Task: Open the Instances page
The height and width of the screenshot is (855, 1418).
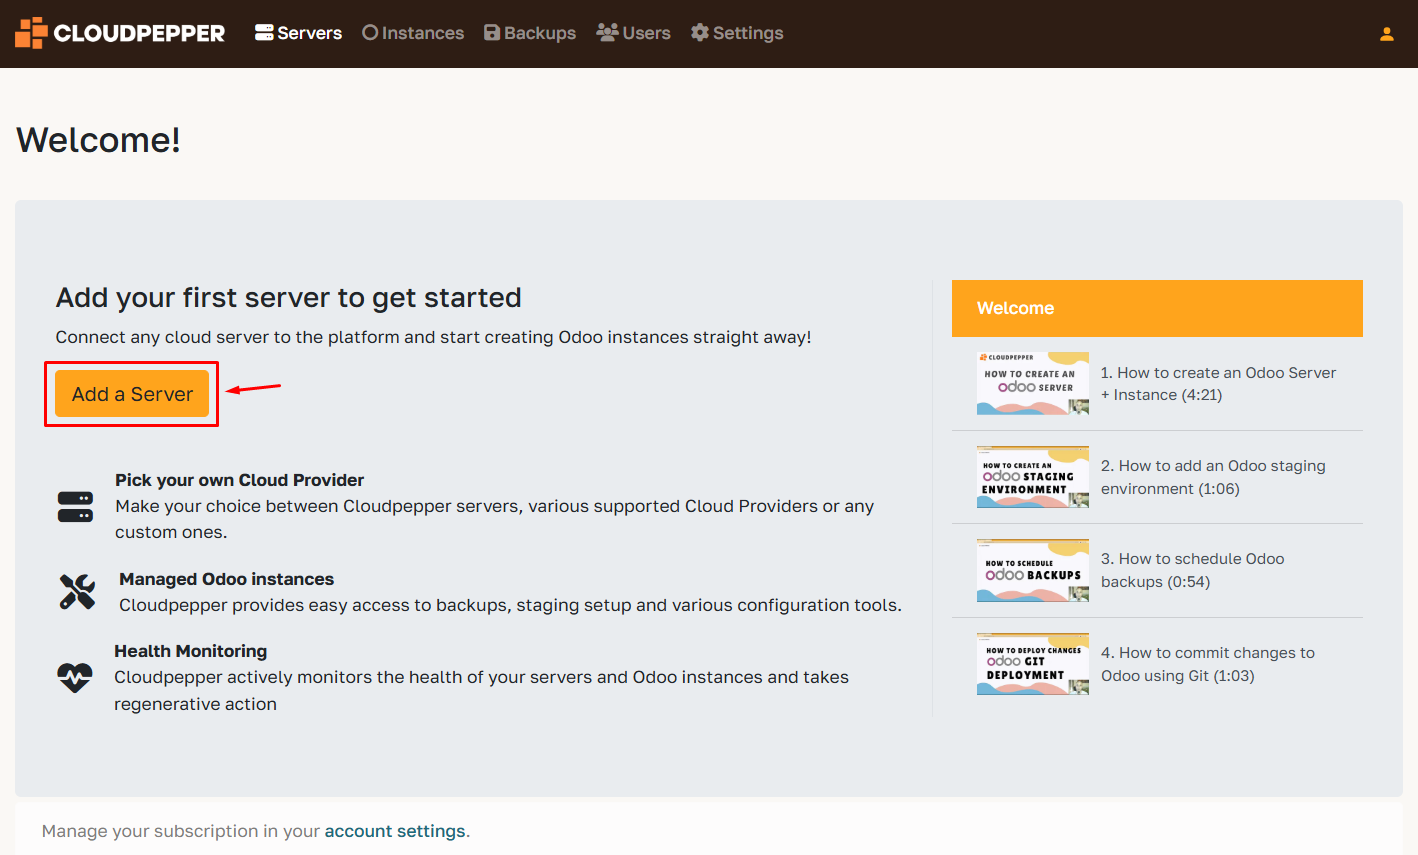Action: pyautogui.click(x=421, y=32)
